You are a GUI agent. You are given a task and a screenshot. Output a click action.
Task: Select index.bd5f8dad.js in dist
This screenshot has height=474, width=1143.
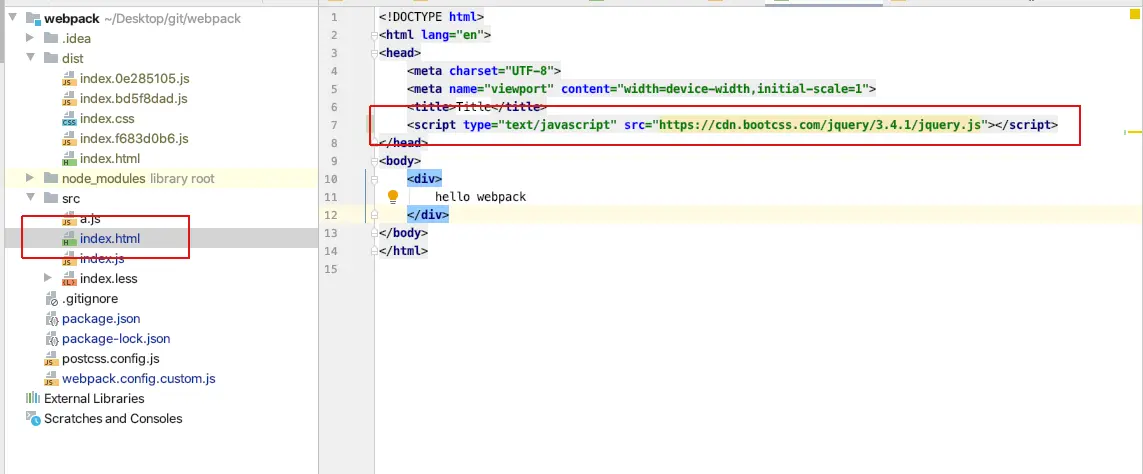pos(133,98)
